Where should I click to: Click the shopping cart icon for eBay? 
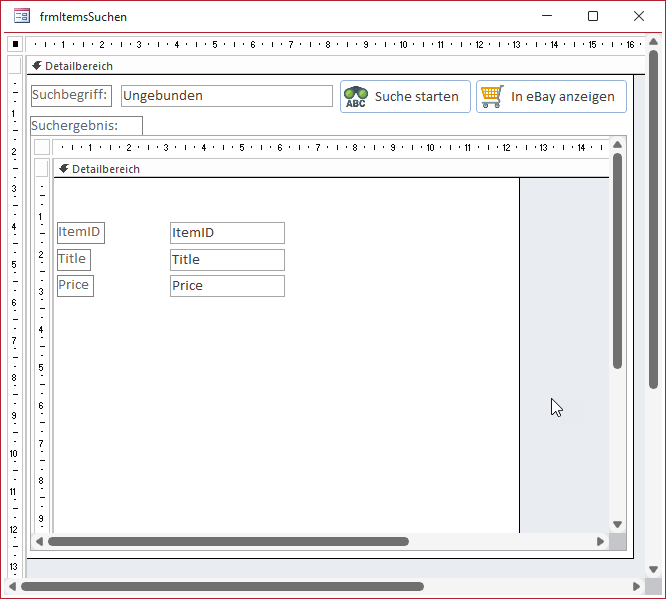click(491, 97)
